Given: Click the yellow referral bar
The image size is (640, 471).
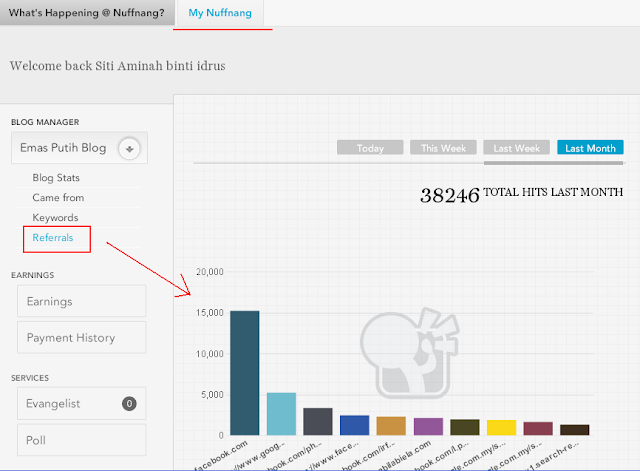Looking at the screenshot, I should [501, 427].
